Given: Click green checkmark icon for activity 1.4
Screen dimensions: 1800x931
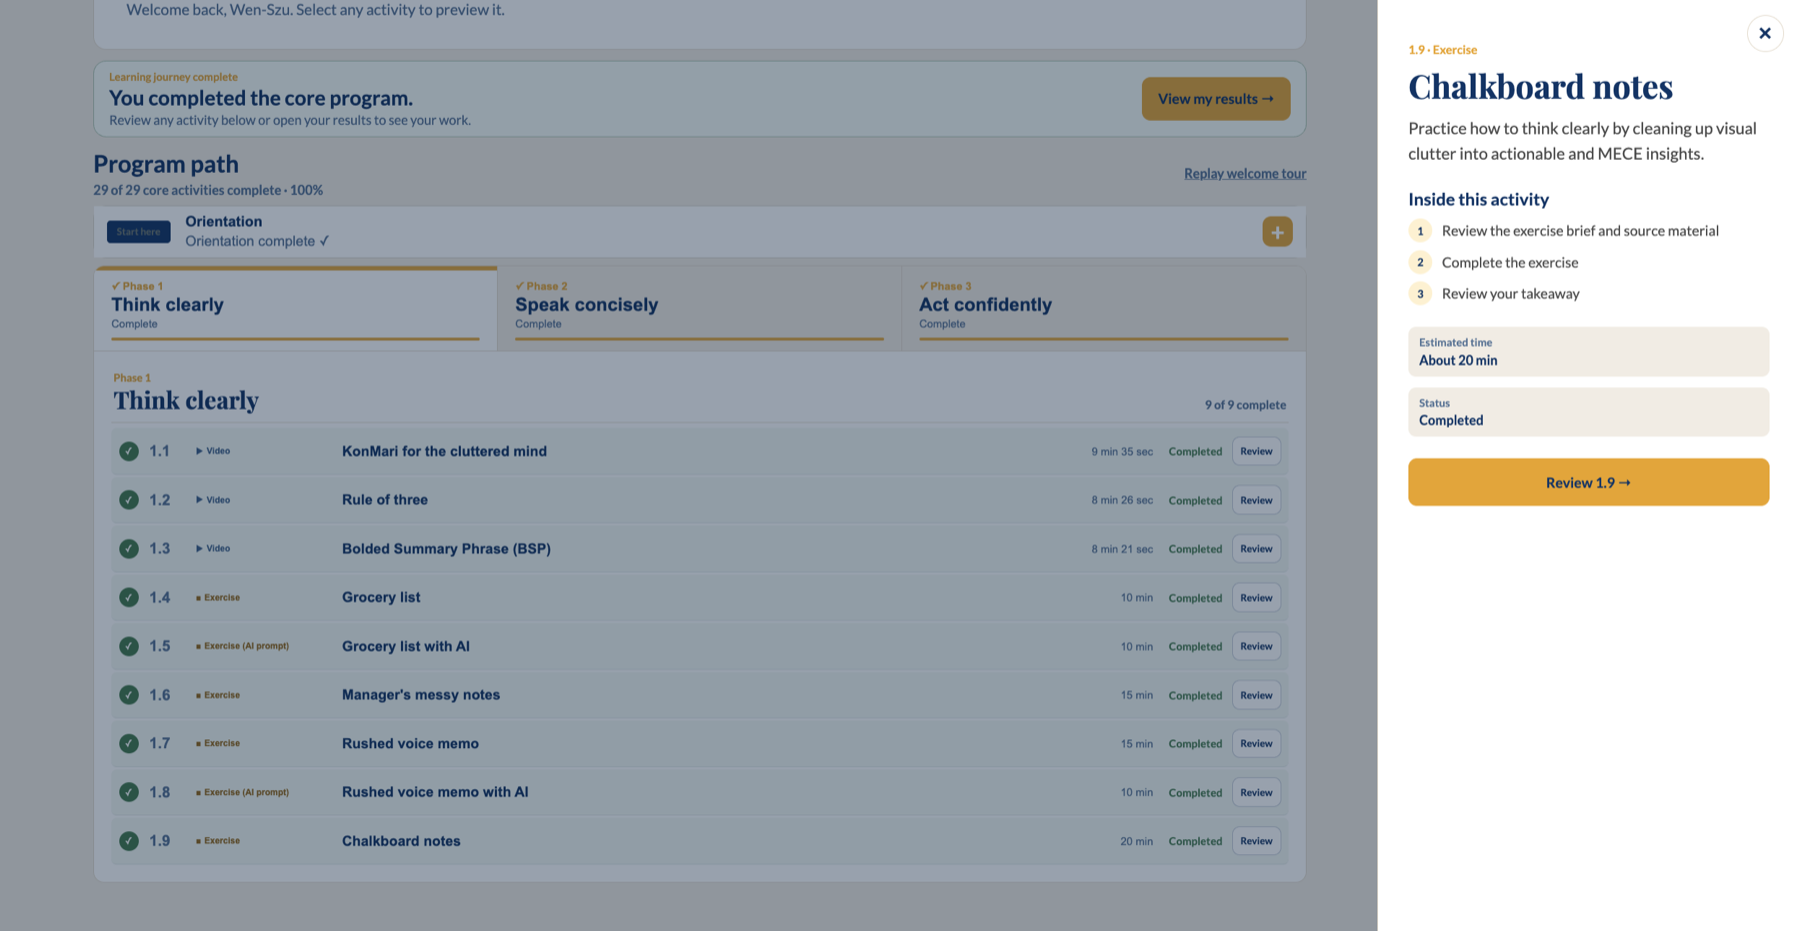Looking at the screenshot, I should [x=129, y=597].
